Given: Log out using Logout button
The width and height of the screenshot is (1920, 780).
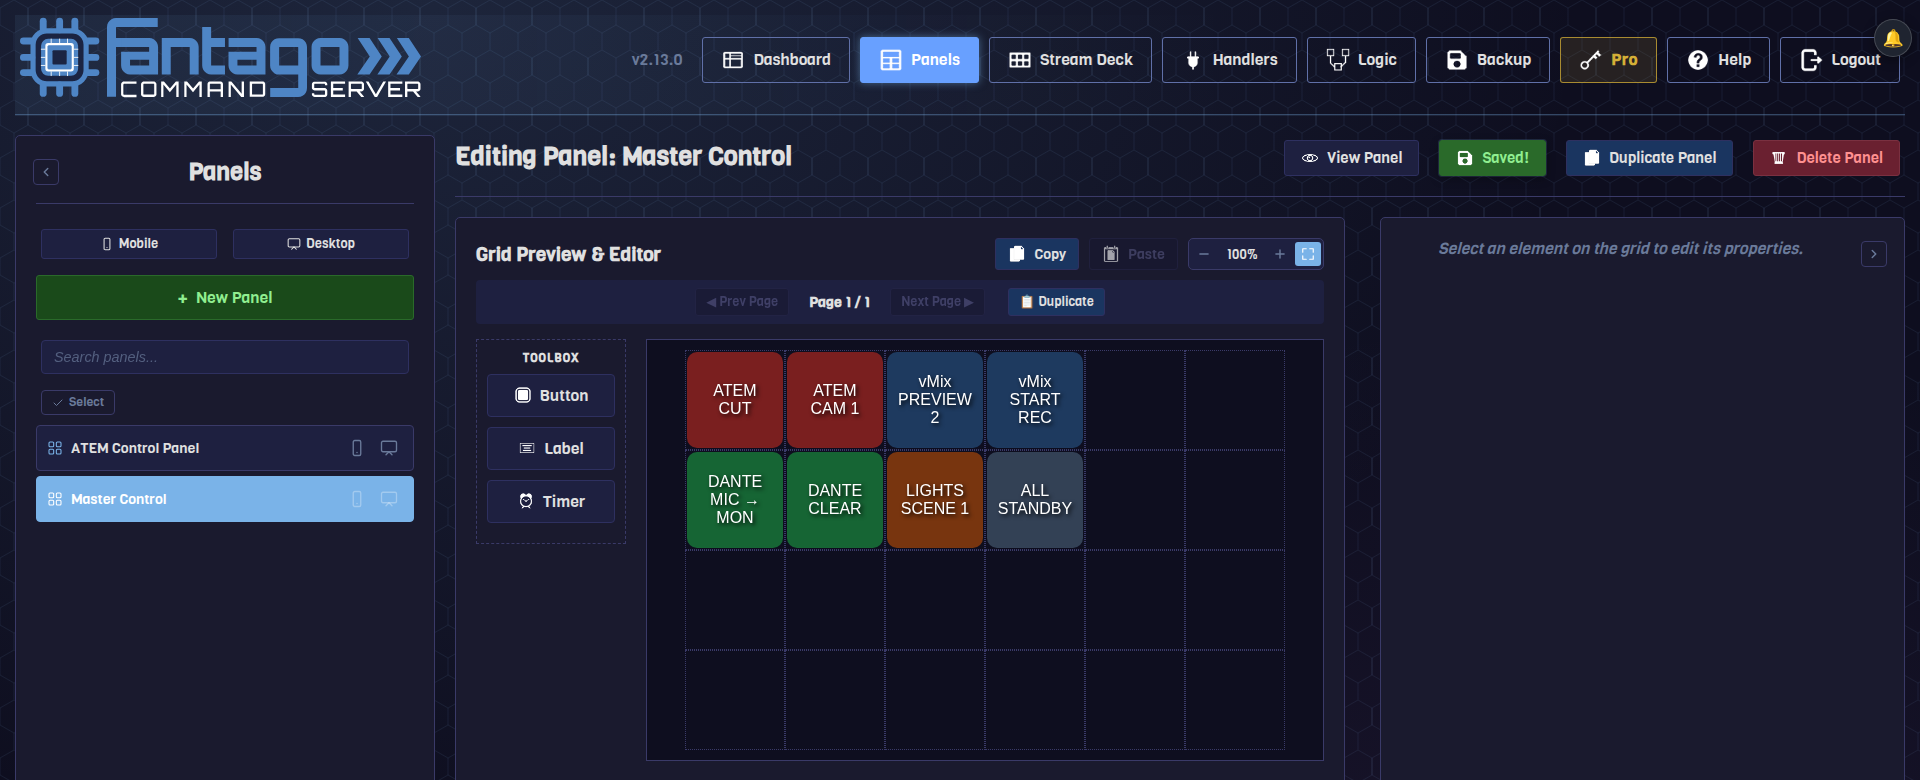Looking at the screenshot, I should click(1840, 60).
